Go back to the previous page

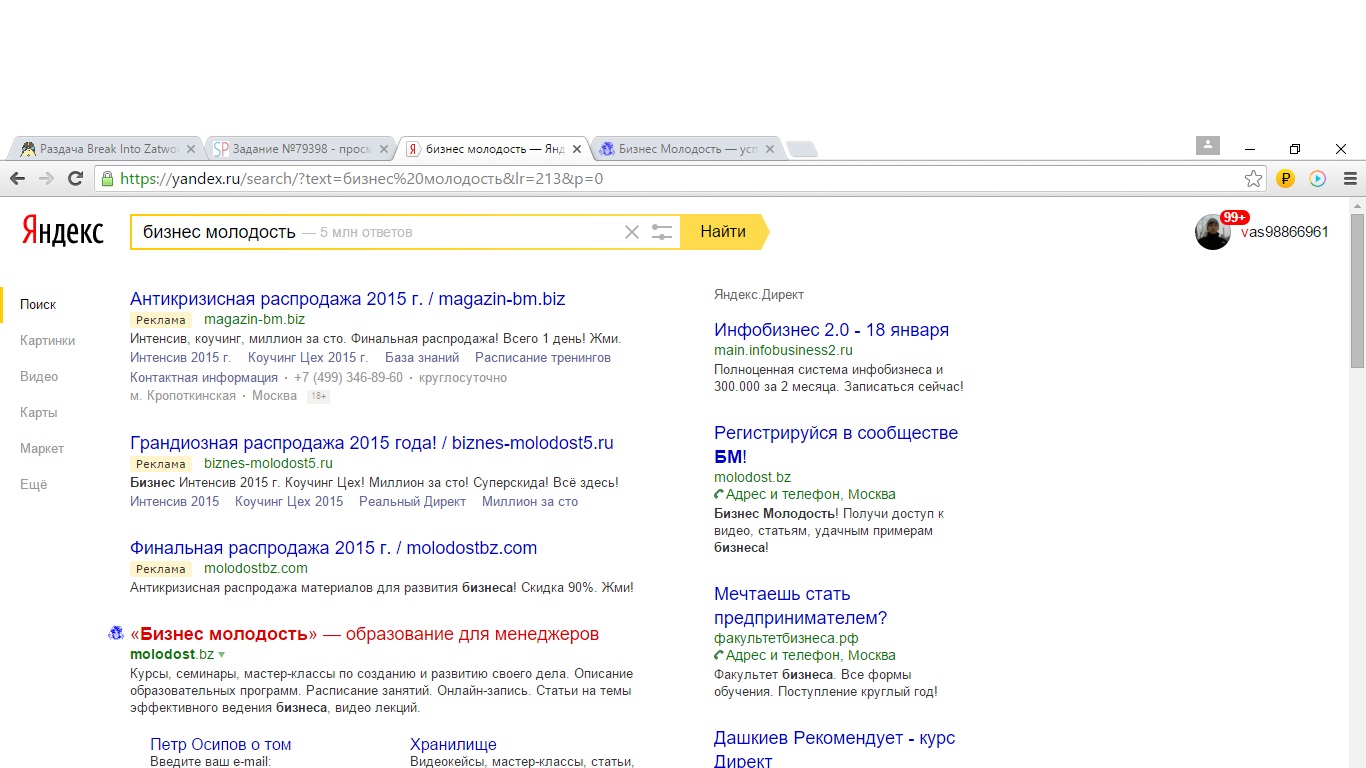coord(17,179)
